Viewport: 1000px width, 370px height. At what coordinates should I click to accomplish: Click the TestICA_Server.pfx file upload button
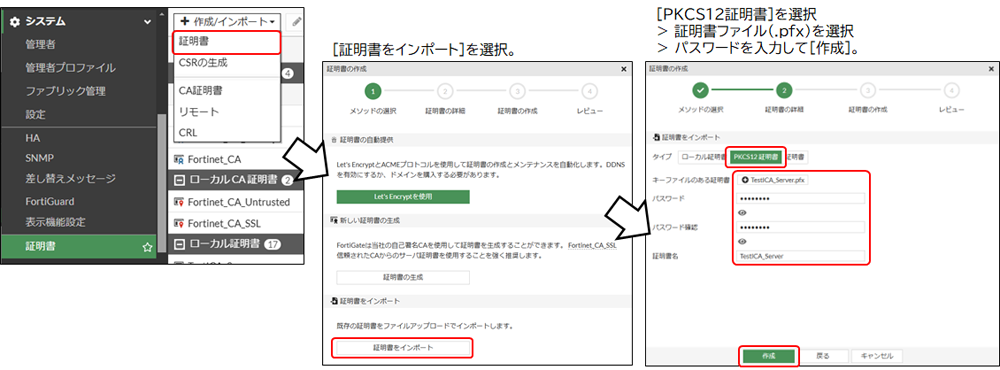(771, 181)
